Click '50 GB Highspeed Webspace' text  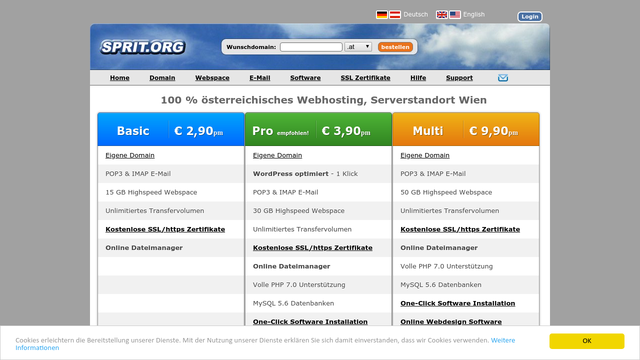[x=446, y=192]
